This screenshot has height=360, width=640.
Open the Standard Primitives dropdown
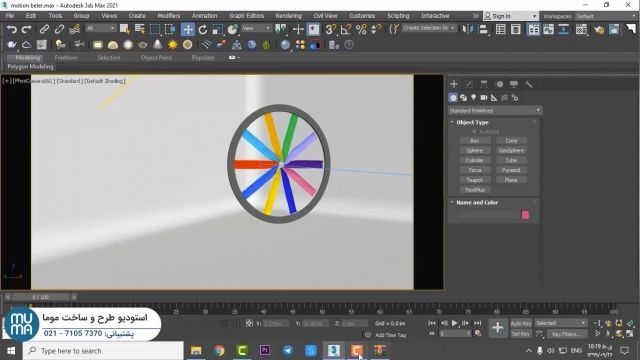pos(495,111)
